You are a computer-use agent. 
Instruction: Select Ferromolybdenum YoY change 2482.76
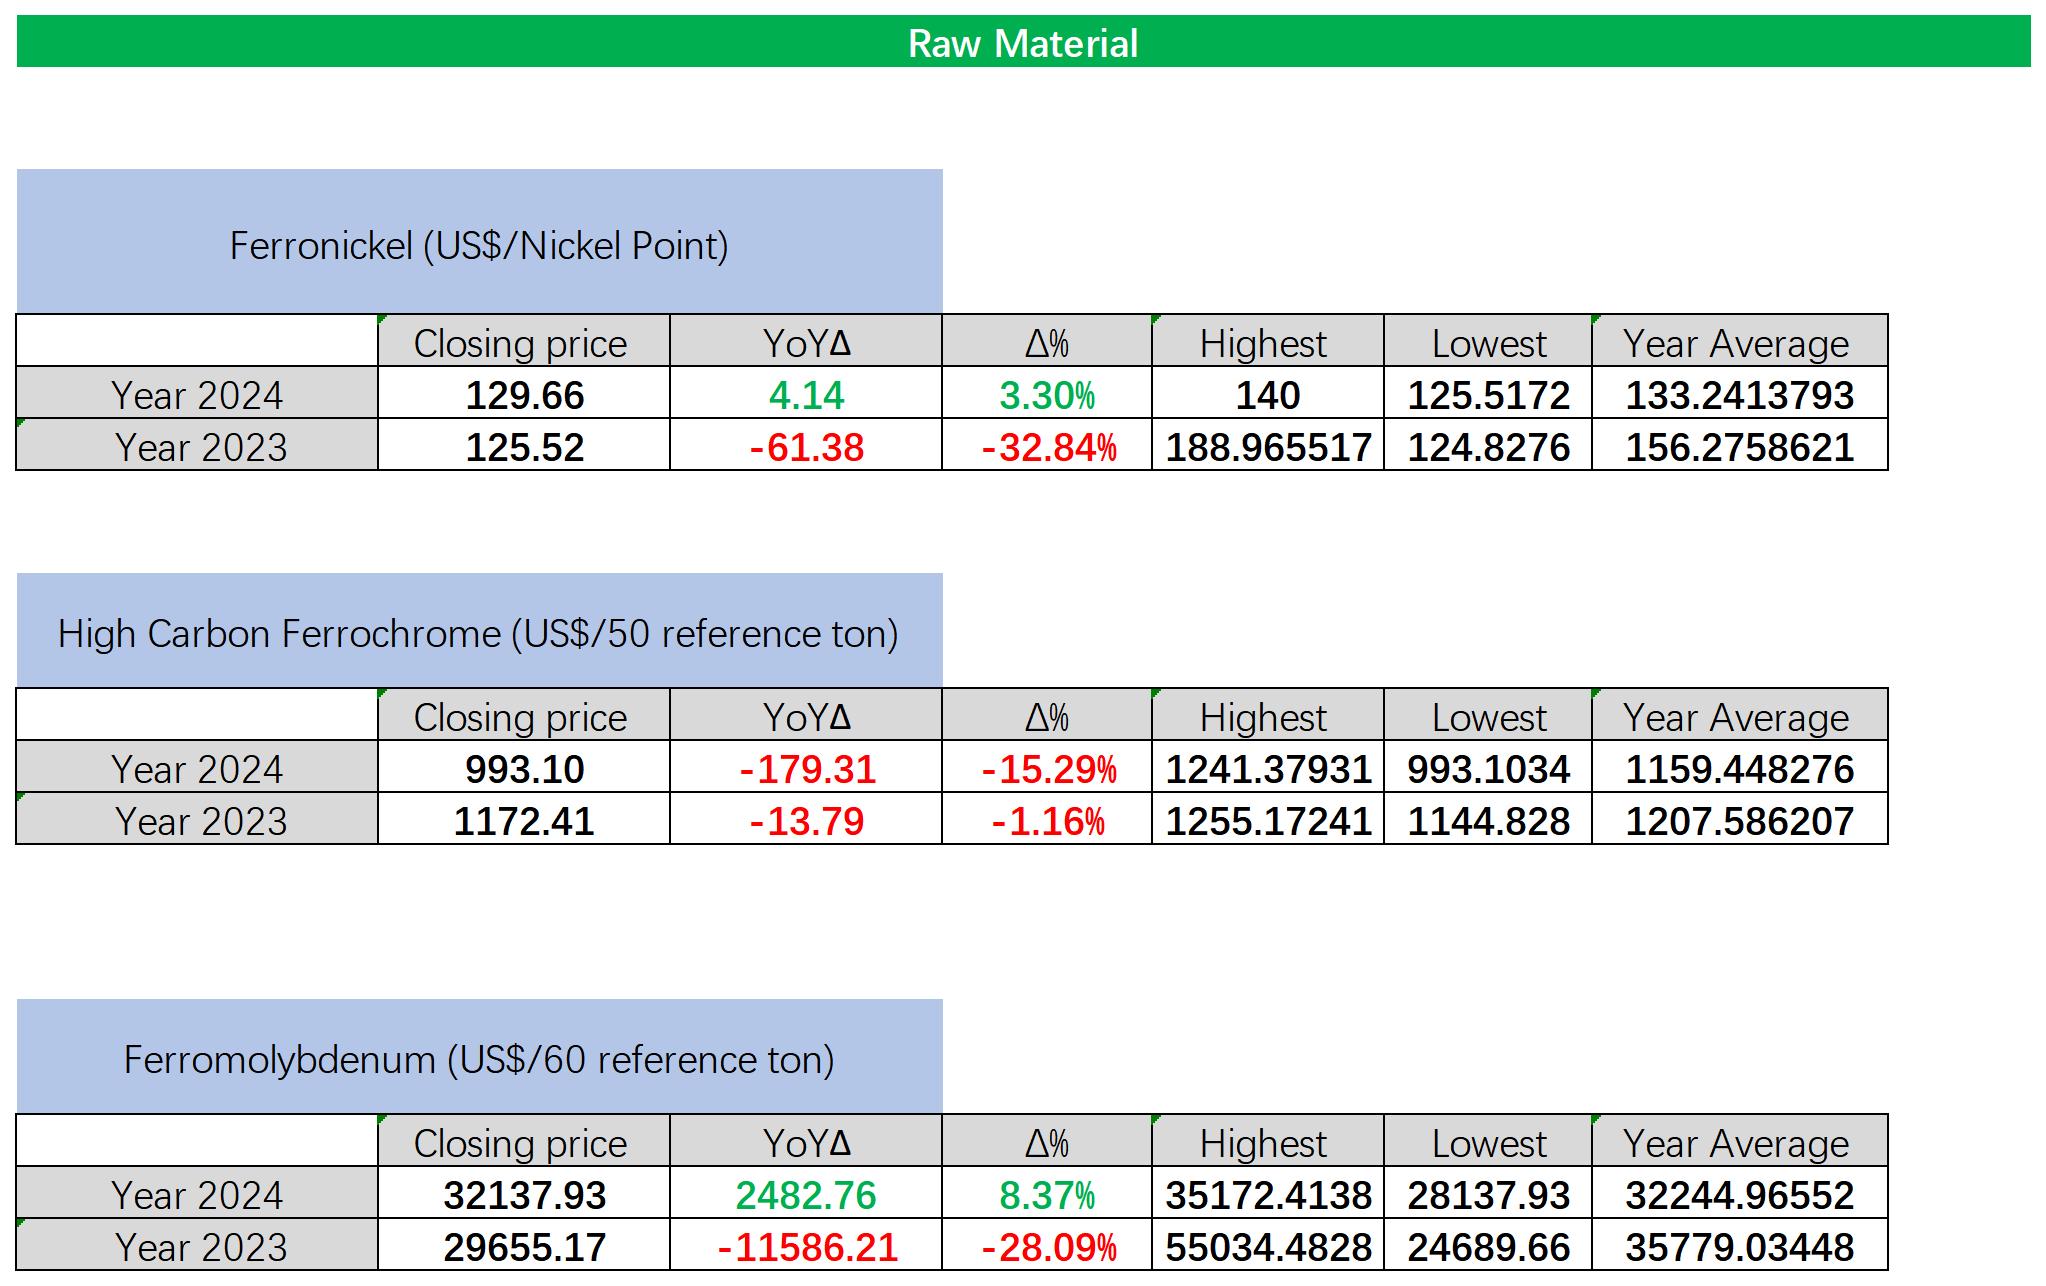pyautogui.click(x=806, y=1195)
